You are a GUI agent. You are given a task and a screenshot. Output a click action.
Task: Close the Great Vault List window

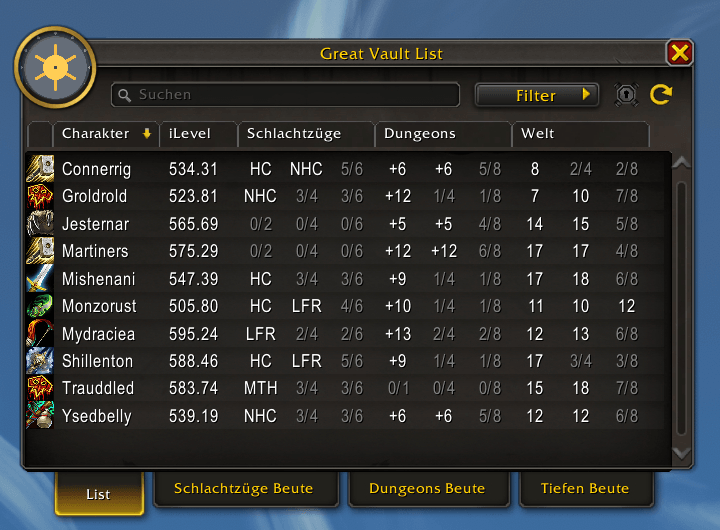tap(680, 53)
